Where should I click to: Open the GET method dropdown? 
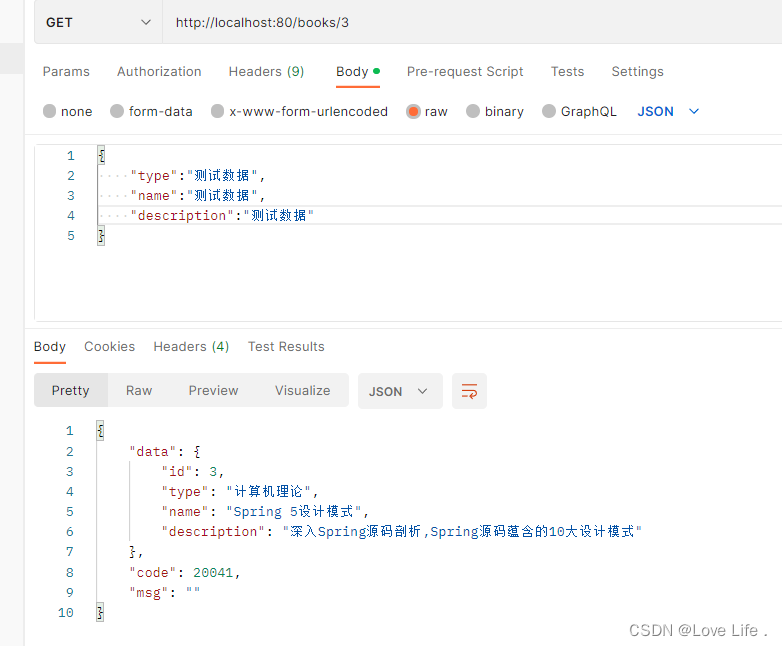point(98,22)
